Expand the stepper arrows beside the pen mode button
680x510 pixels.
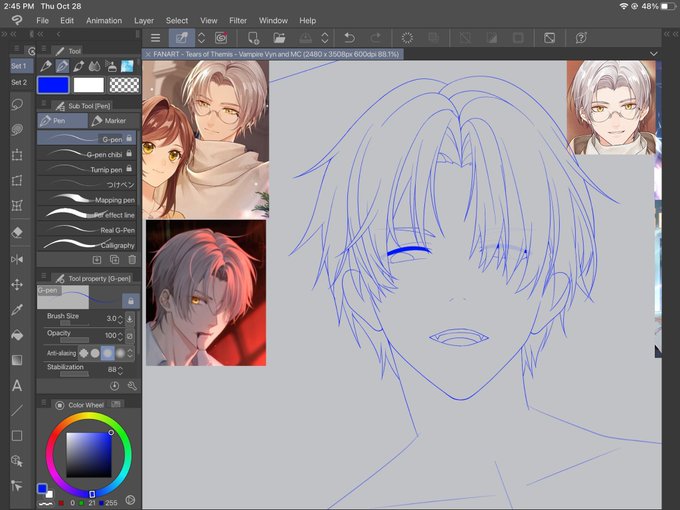(x=202, y=38)
